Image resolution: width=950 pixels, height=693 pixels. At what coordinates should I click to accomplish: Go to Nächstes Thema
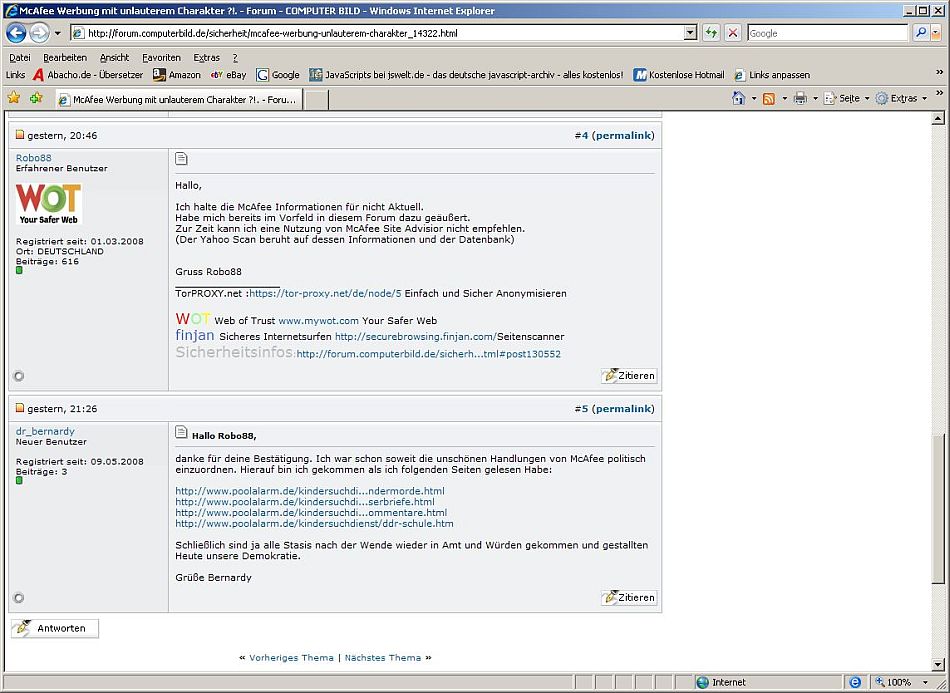(x=383, y=658)
